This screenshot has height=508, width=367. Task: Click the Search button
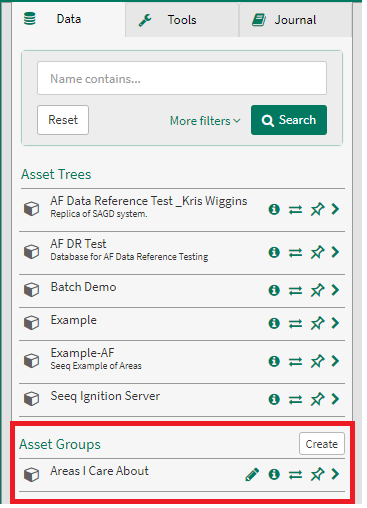pos(289,120)
